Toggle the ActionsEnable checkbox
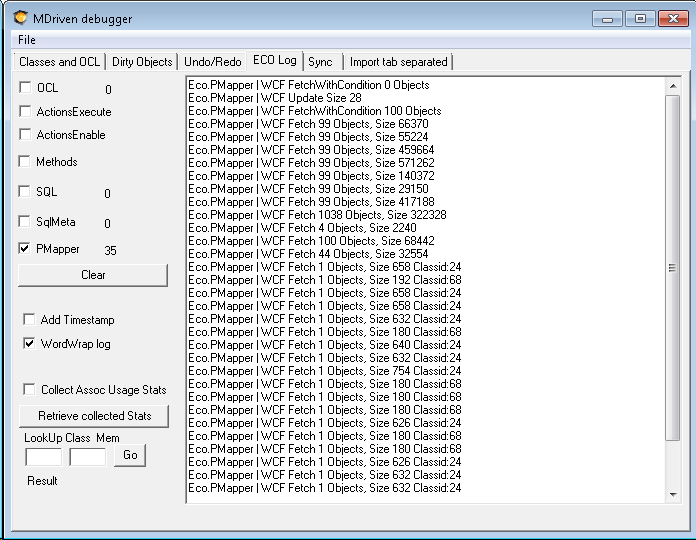The width and height of the screenshot is (696, 540). click(x=25, y=134)
